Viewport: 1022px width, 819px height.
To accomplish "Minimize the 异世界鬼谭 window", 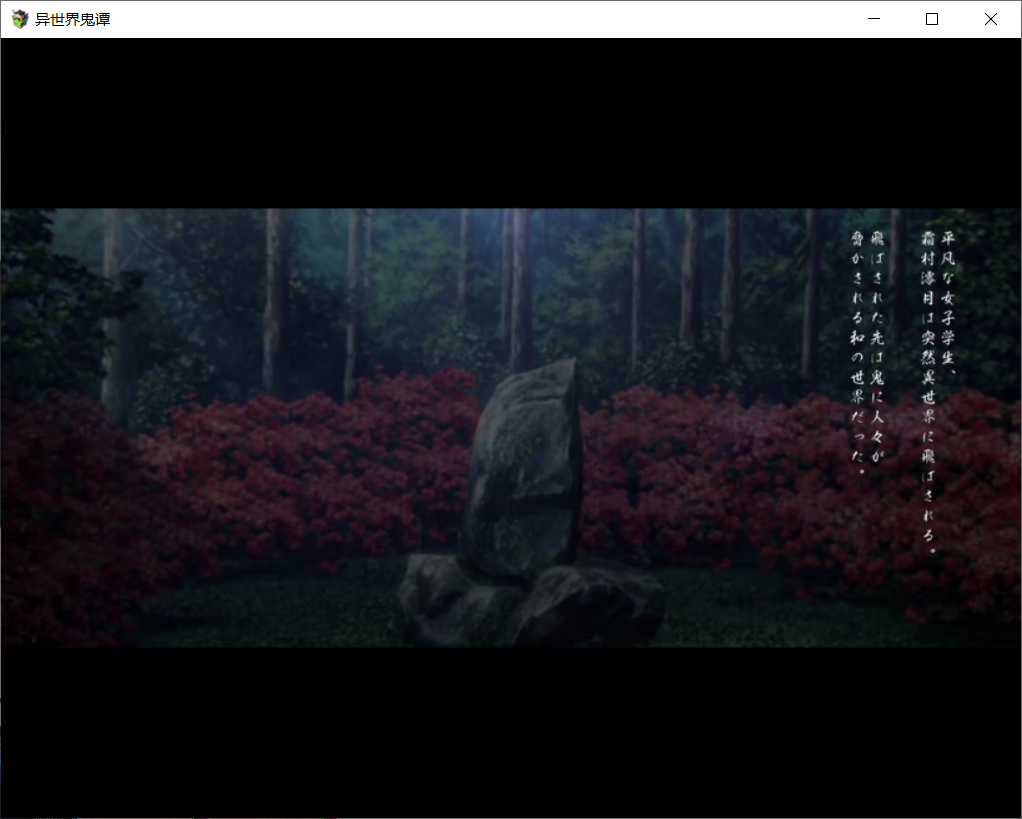I will click(874, 19).
